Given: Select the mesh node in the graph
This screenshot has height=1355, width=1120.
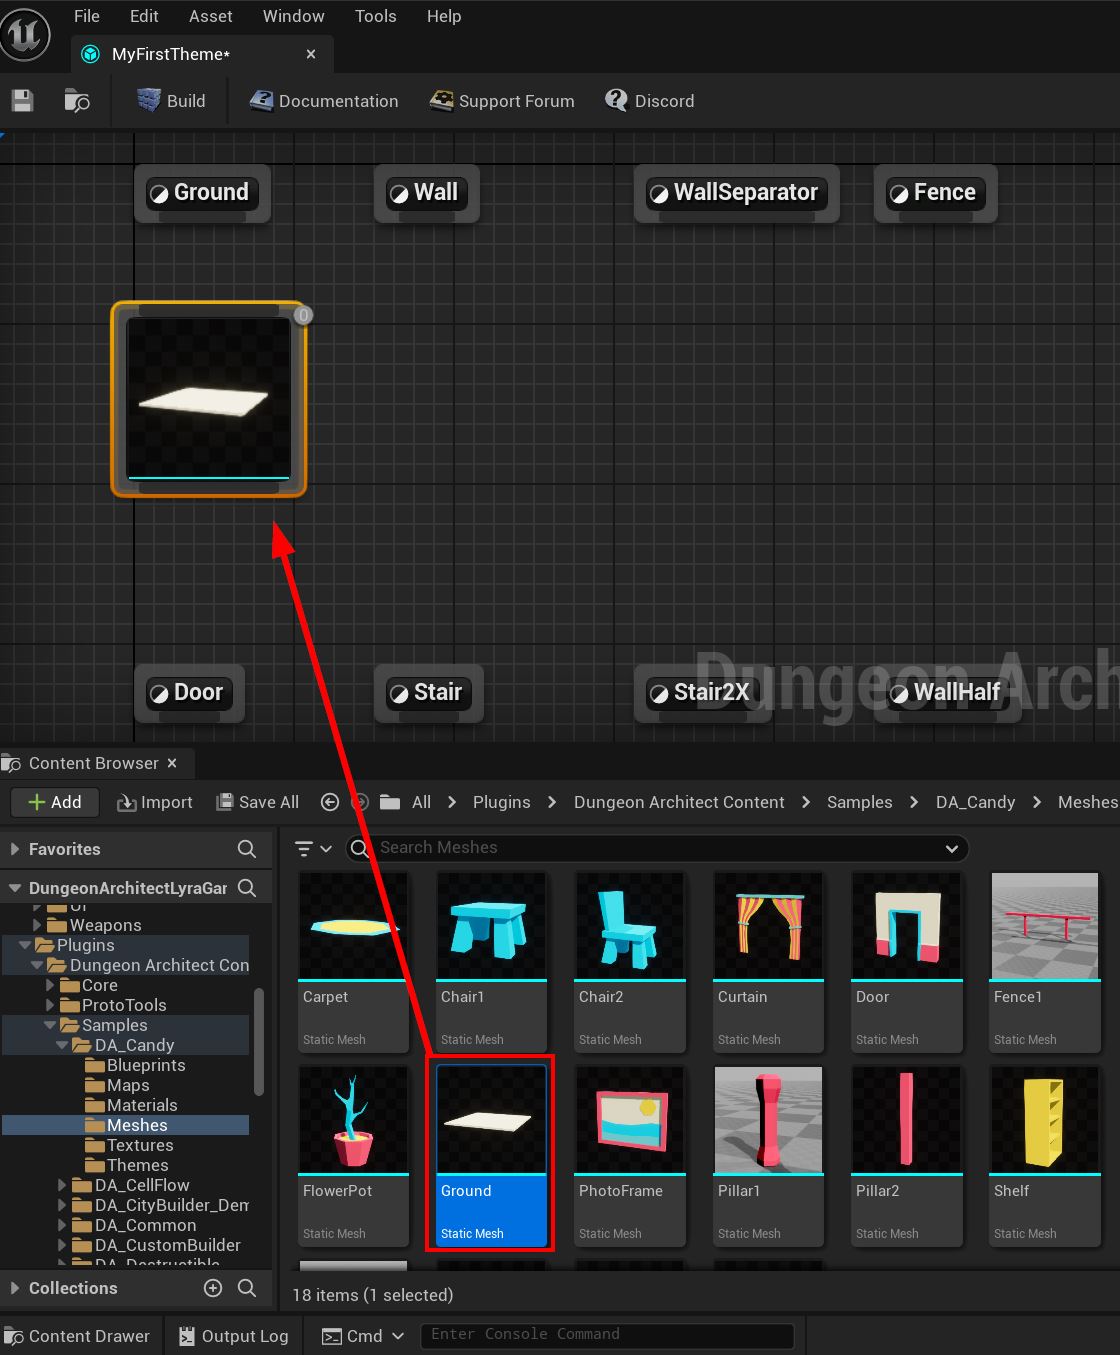Looking at the screenshot, I should coord(209,399).
